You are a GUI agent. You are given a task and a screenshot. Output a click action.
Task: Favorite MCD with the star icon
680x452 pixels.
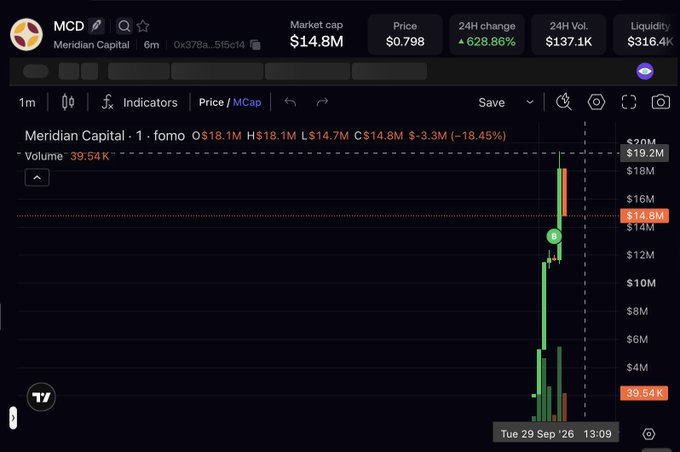(x=143, y=26)
